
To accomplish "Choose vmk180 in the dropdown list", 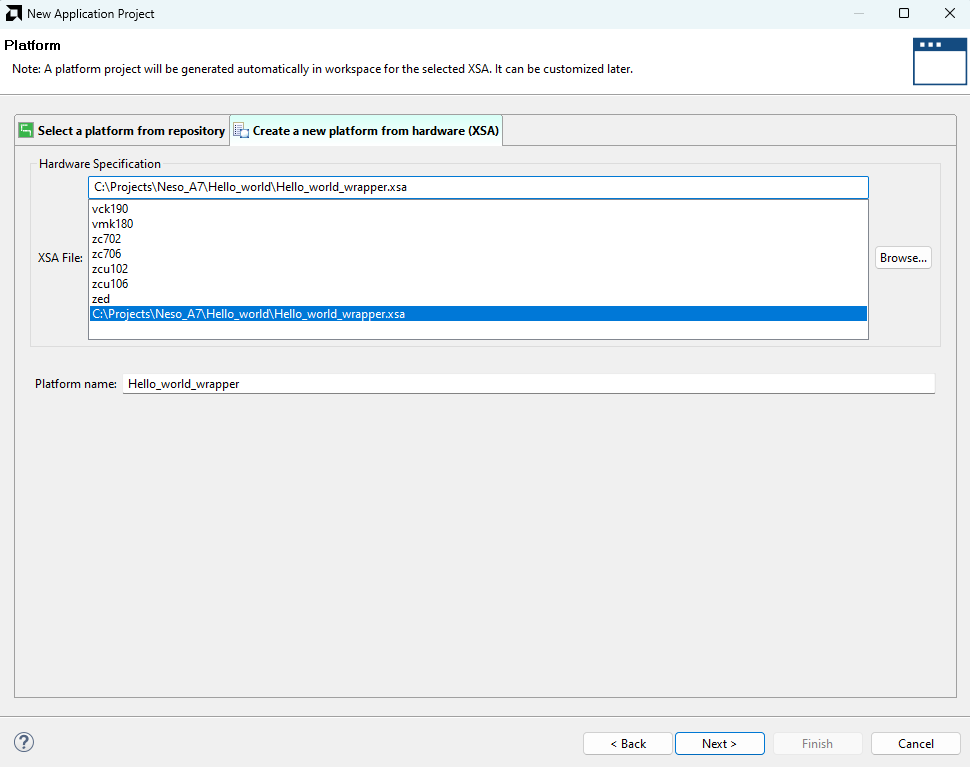I will point(112,224).
